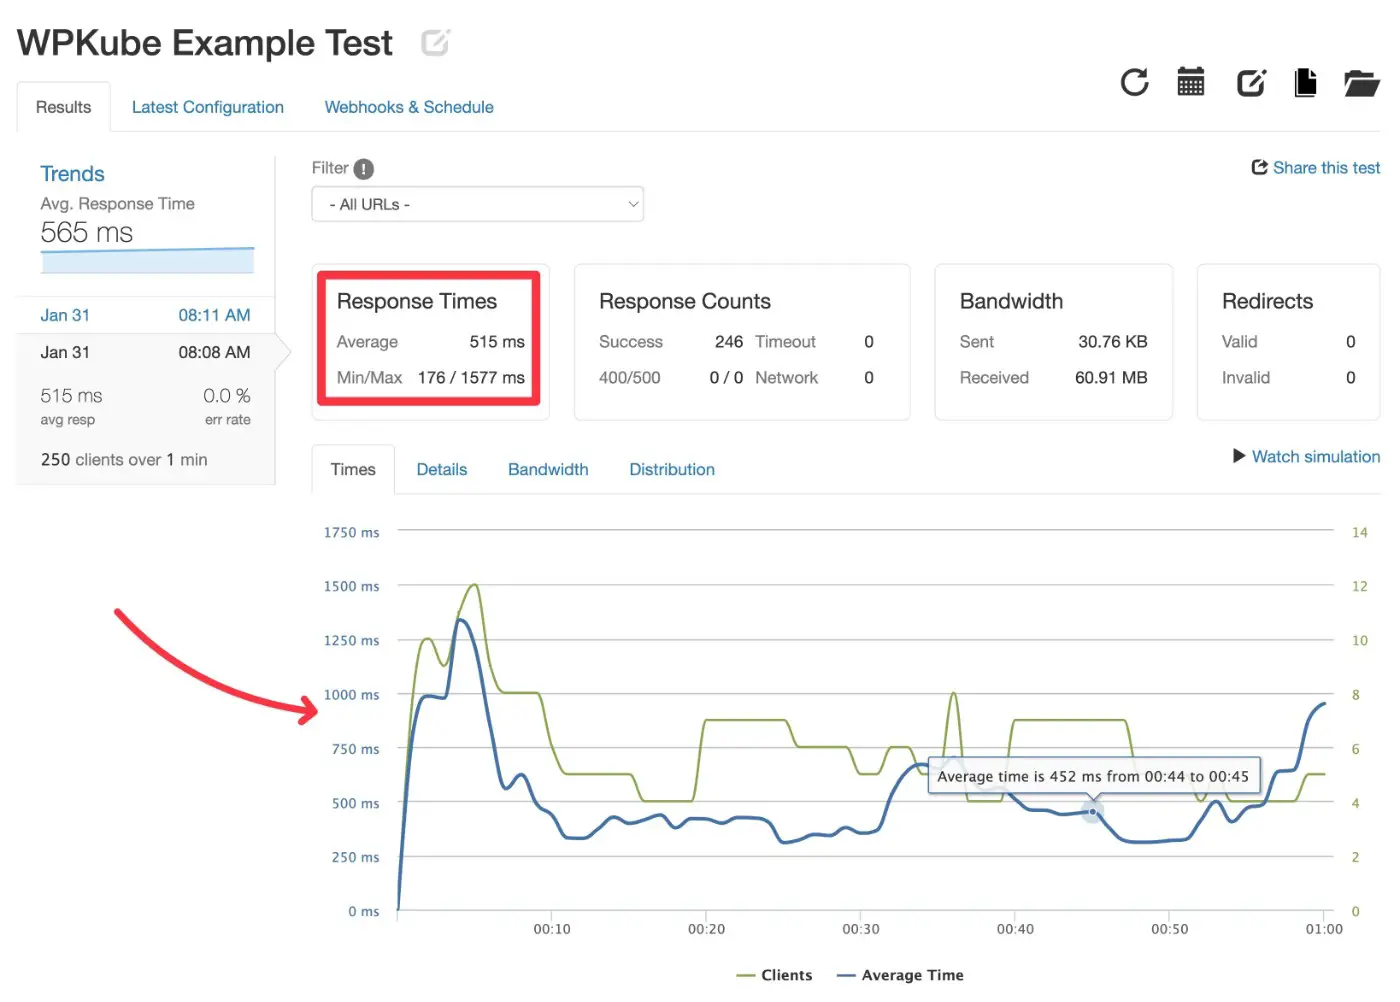Click the Response Counts card title
The width and height of the screenshot is (1400, 1002).
[685, 301]
